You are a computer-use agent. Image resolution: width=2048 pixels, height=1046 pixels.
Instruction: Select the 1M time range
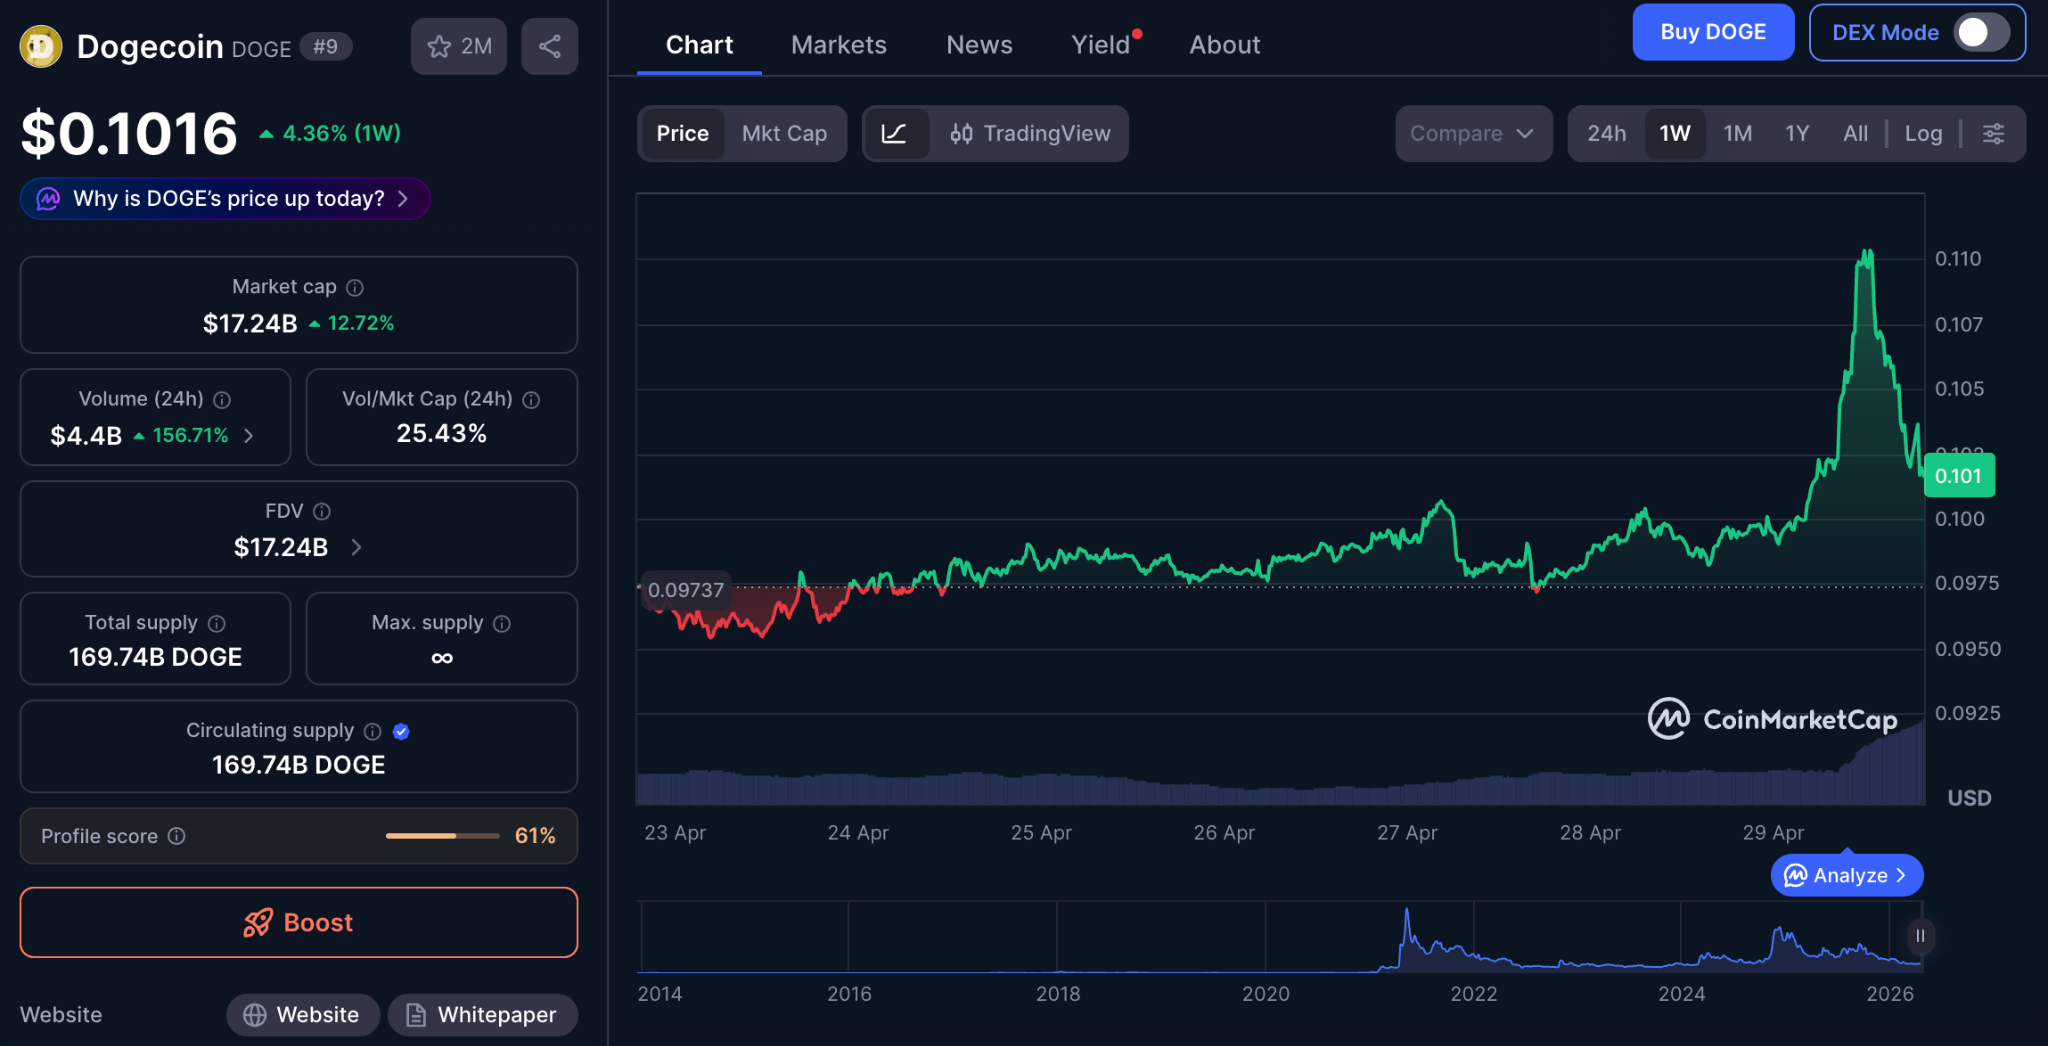pyautogui.click(x=1737, y=133)
